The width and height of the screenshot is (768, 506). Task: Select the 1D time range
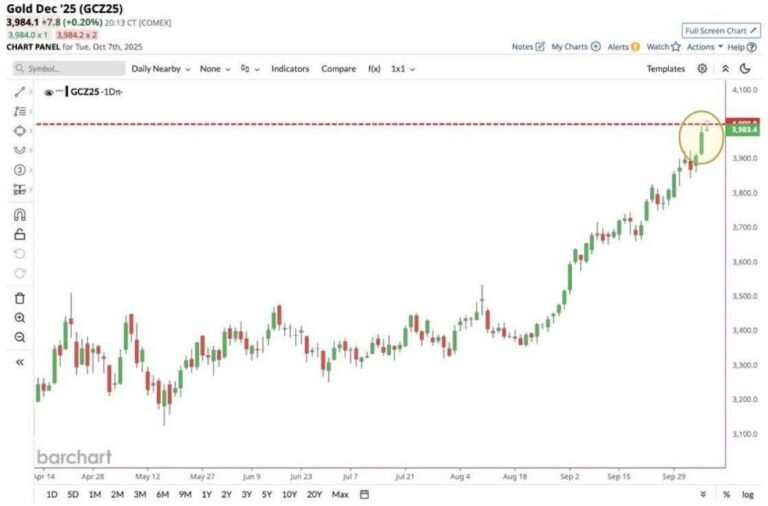(x=51, y=495)
